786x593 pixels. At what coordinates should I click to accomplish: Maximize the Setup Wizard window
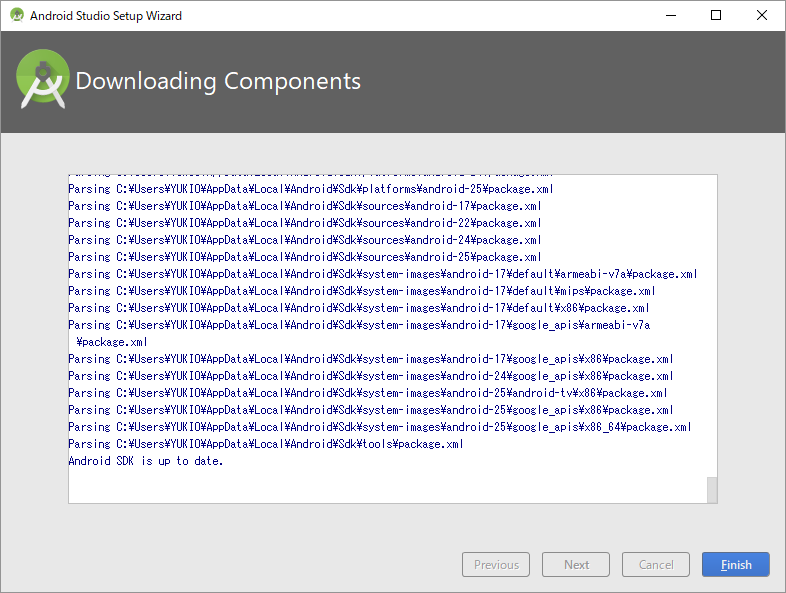click(x=715, y=16)
